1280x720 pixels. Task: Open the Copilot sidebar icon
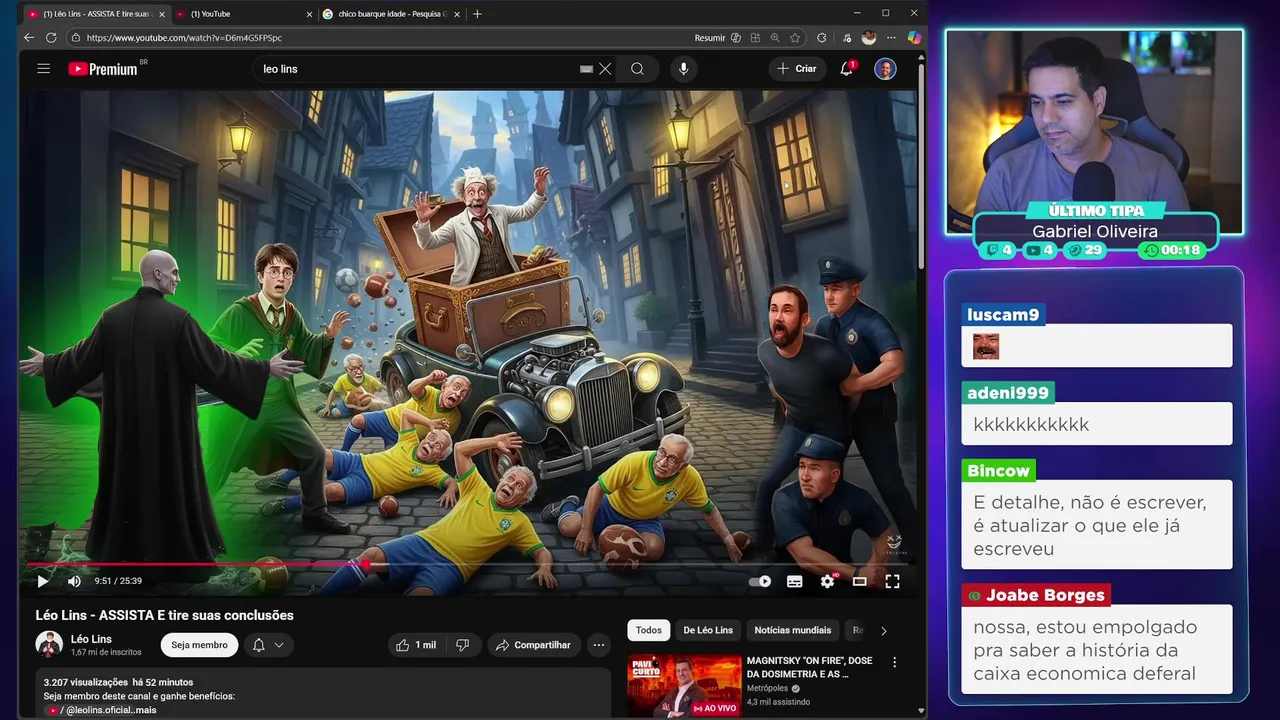coord(913,38)
